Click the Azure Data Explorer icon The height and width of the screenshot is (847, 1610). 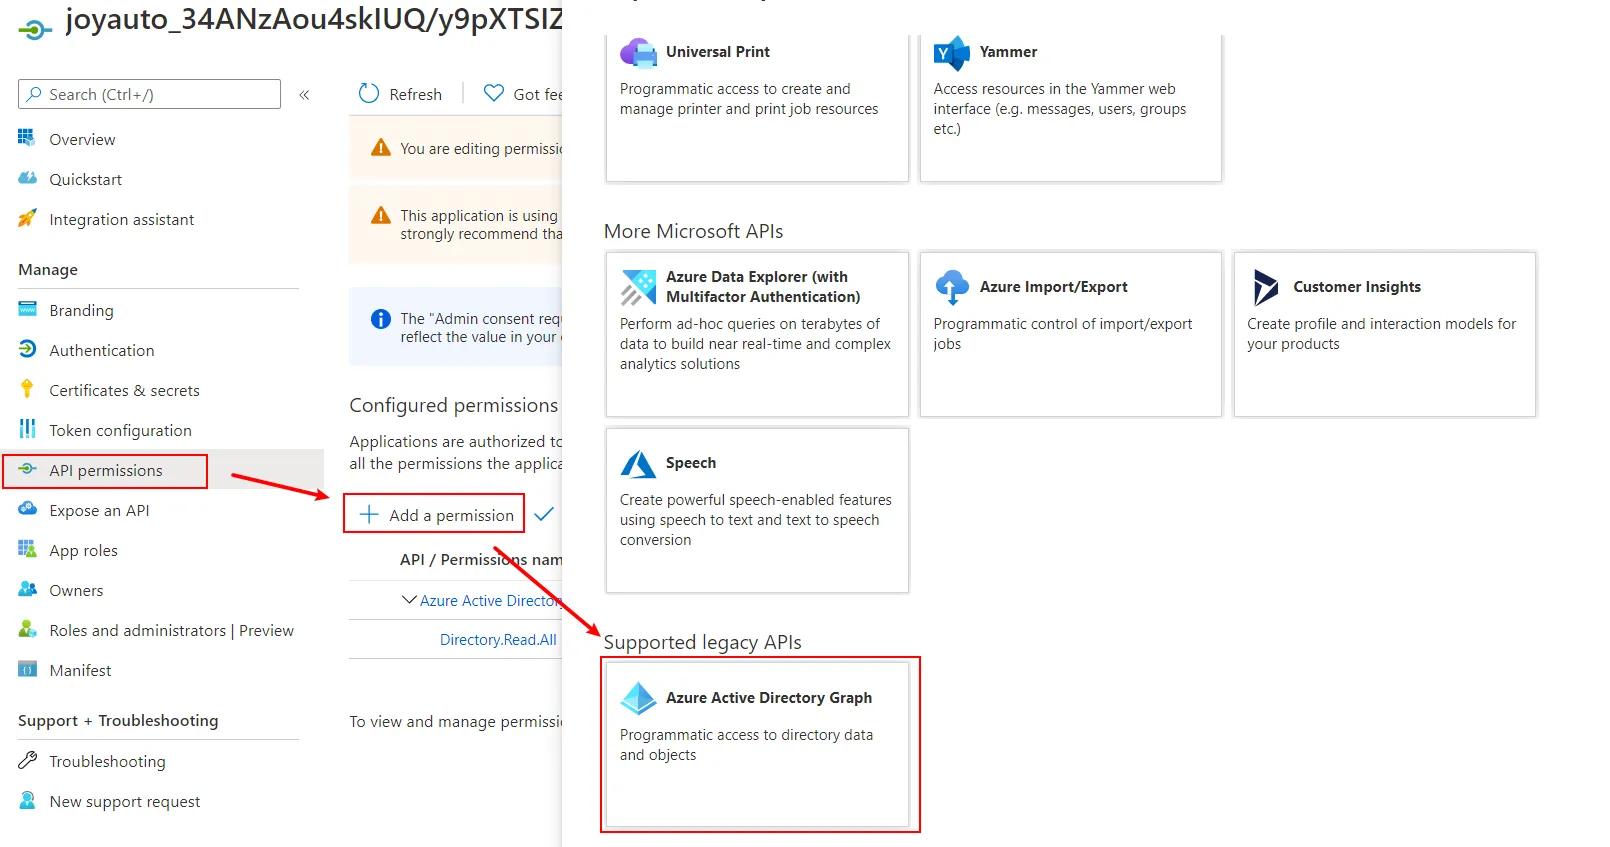(638, 287)
